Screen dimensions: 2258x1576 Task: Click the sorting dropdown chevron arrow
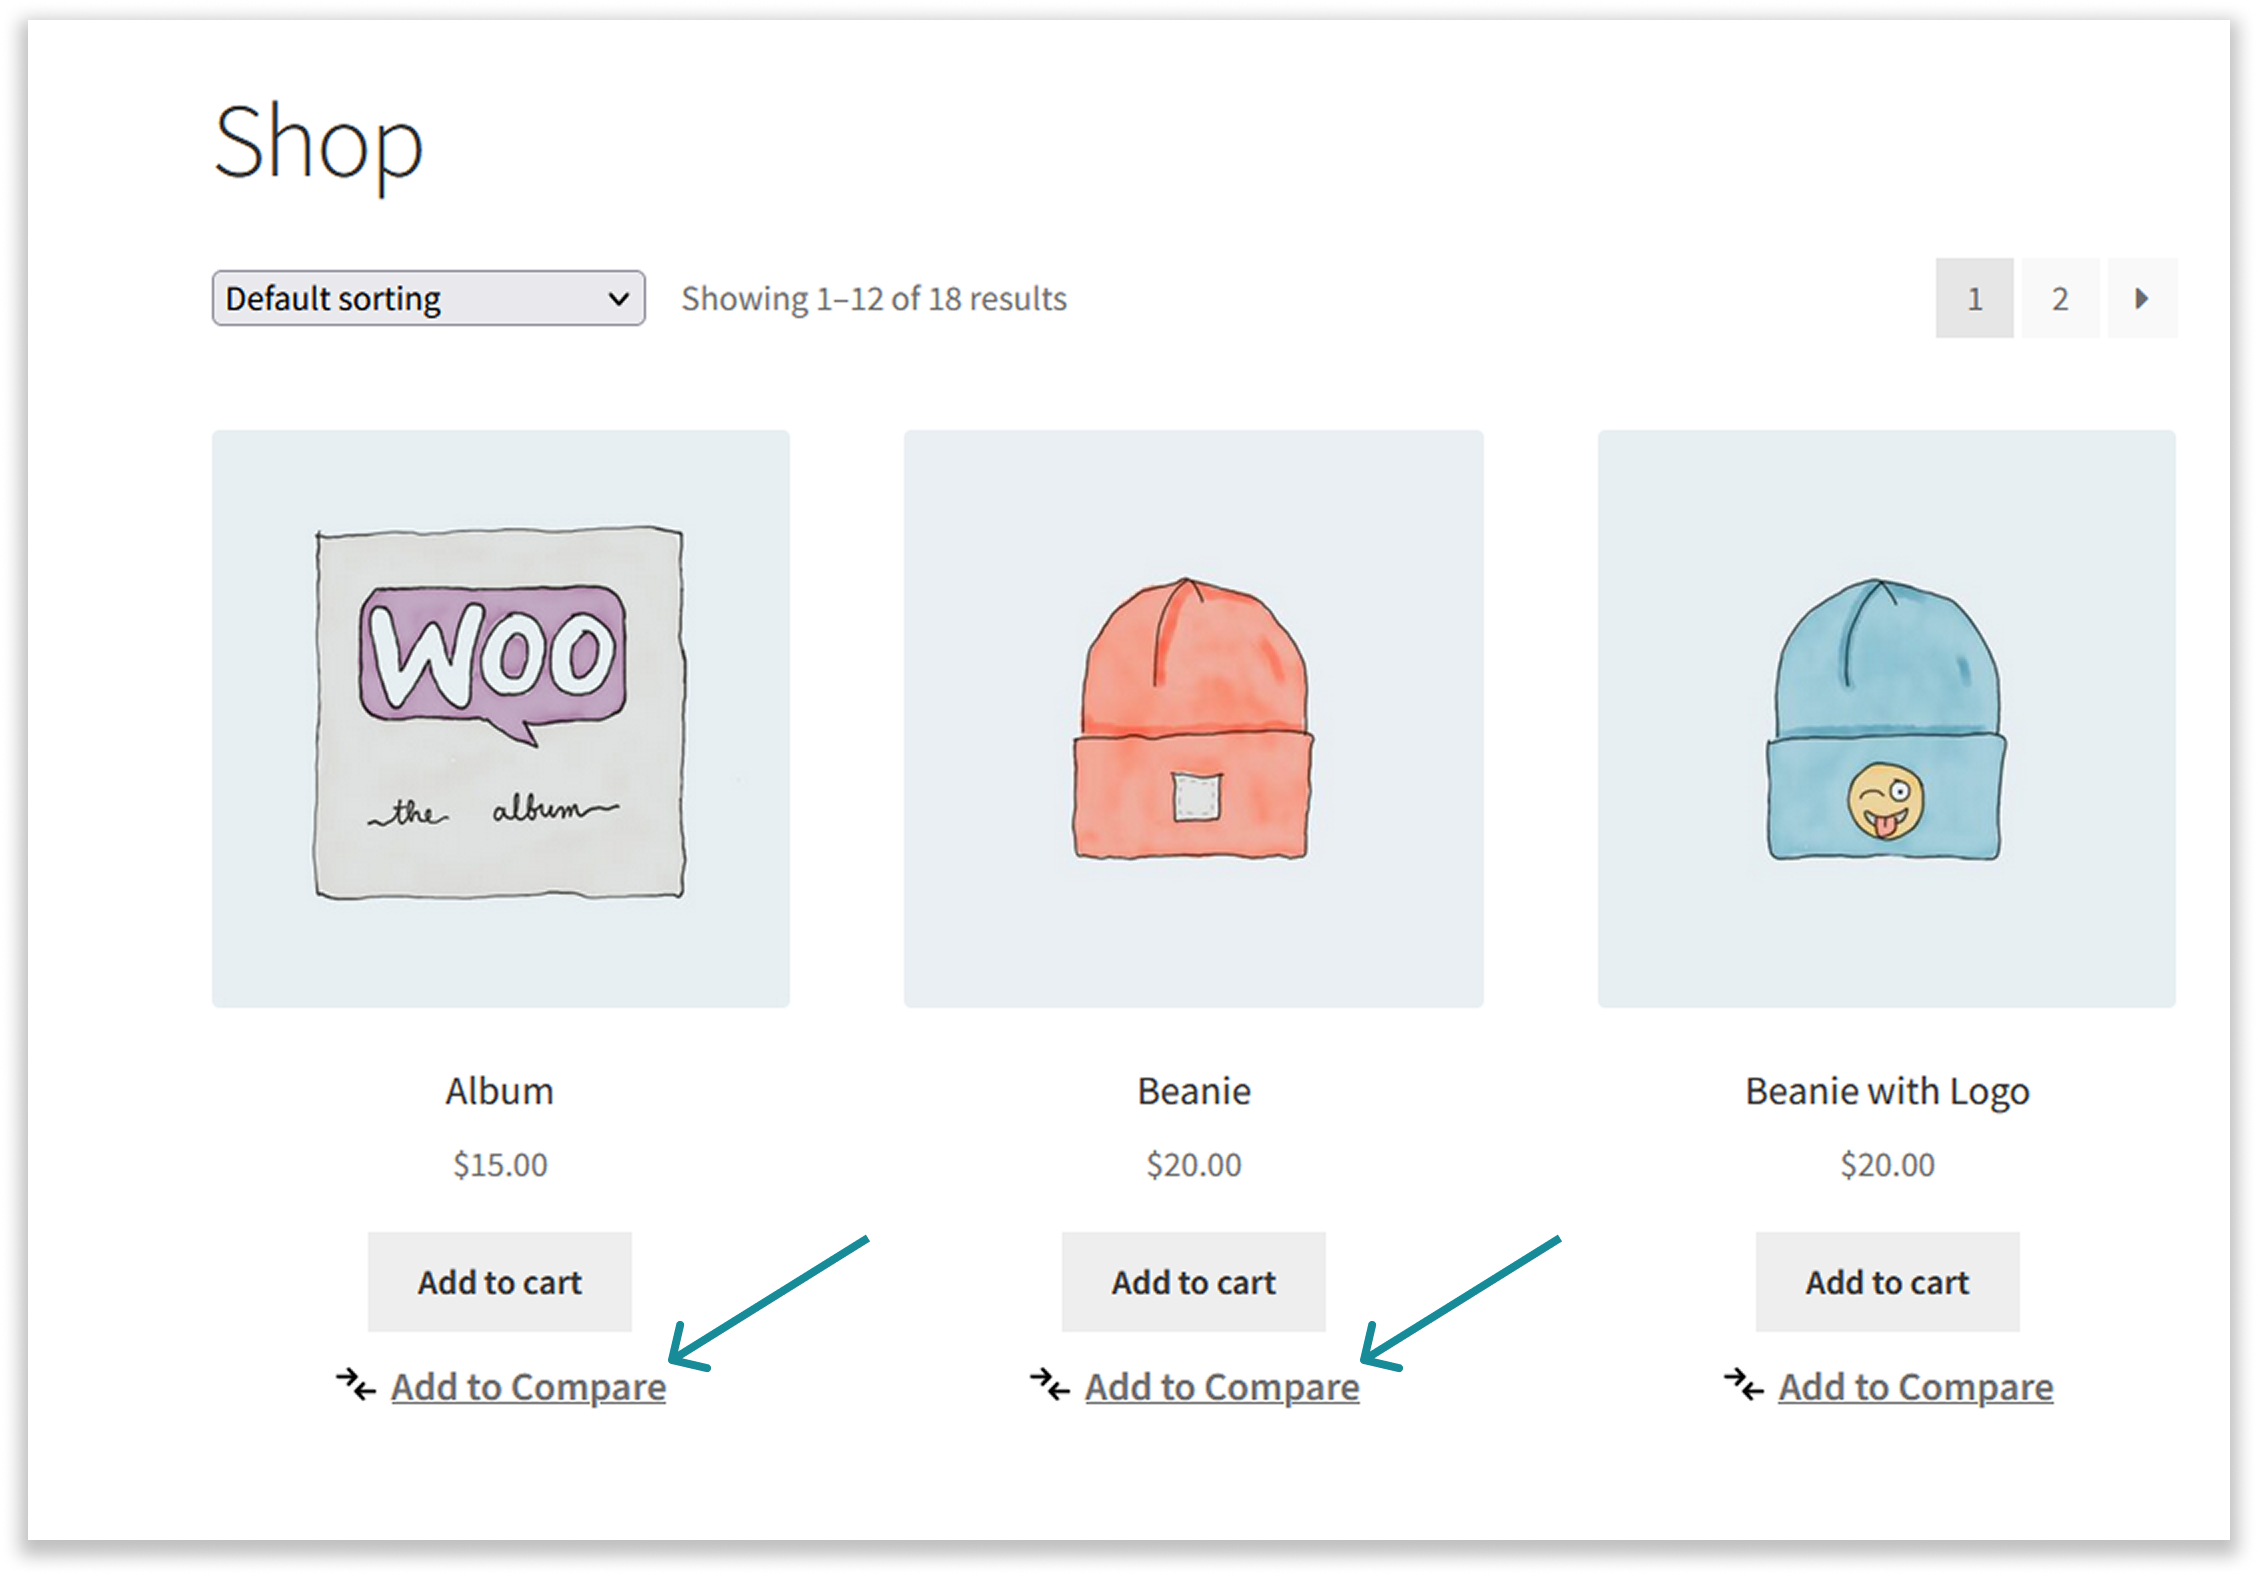click(x=618, y=298)
